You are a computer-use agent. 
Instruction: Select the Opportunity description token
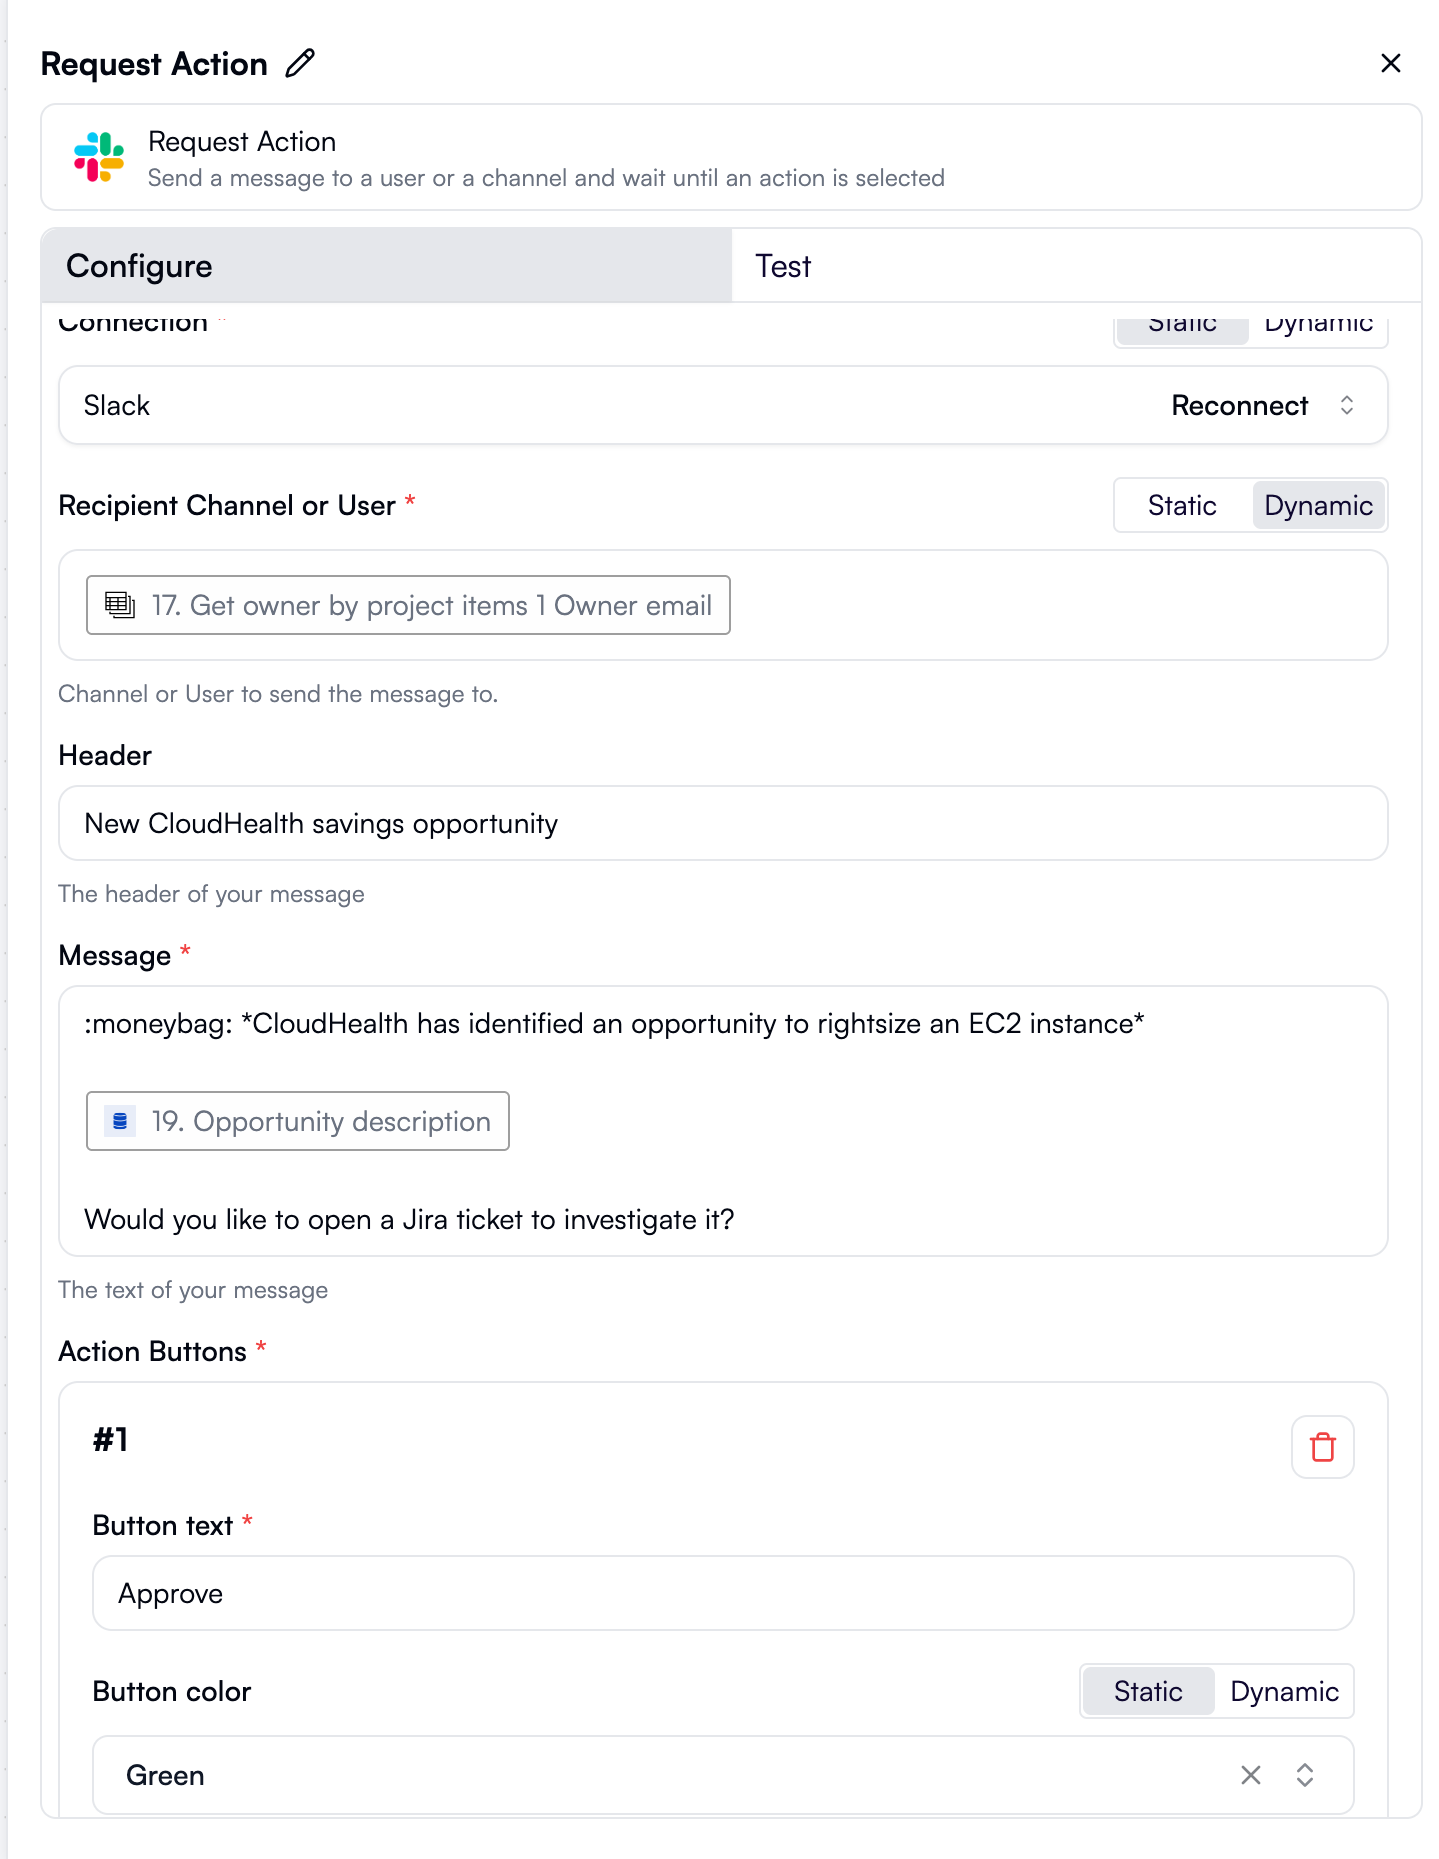[297, 1121]
